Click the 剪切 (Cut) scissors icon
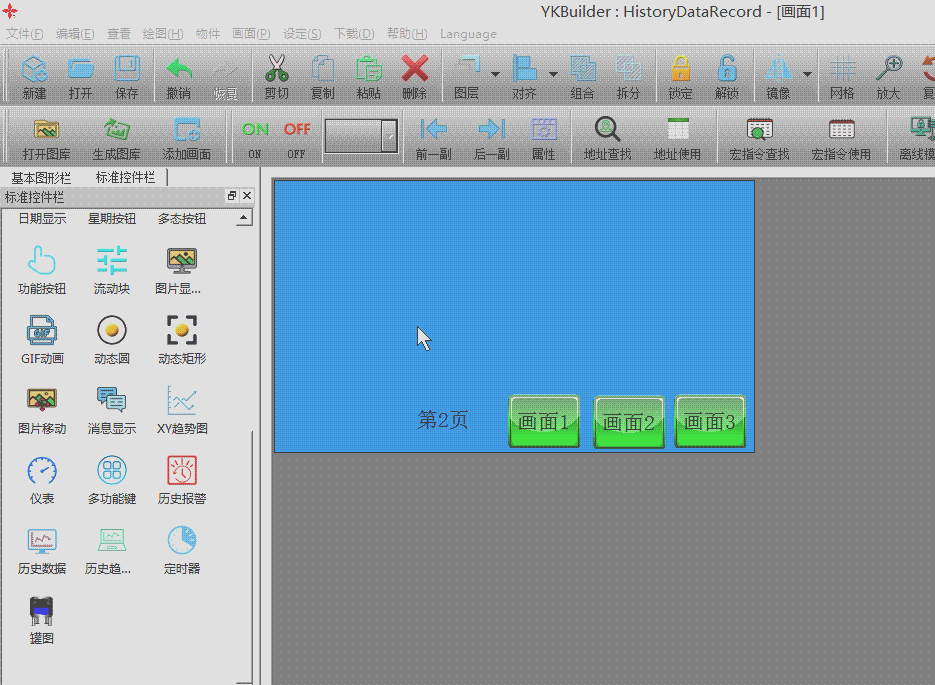Screen dimensions: 935x685 (x=277, y=70)
